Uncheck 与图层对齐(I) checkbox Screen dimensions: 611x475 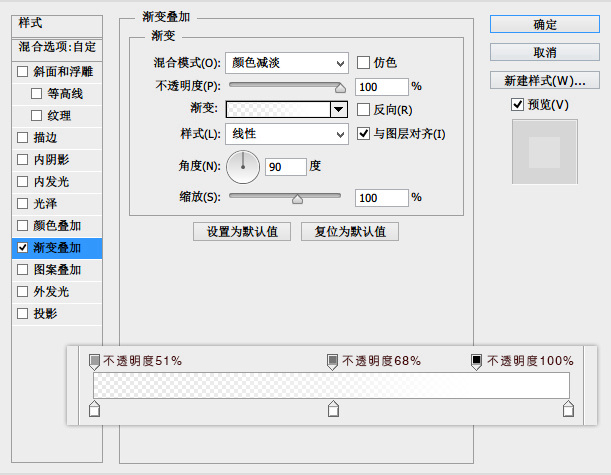tap(363, 134)
